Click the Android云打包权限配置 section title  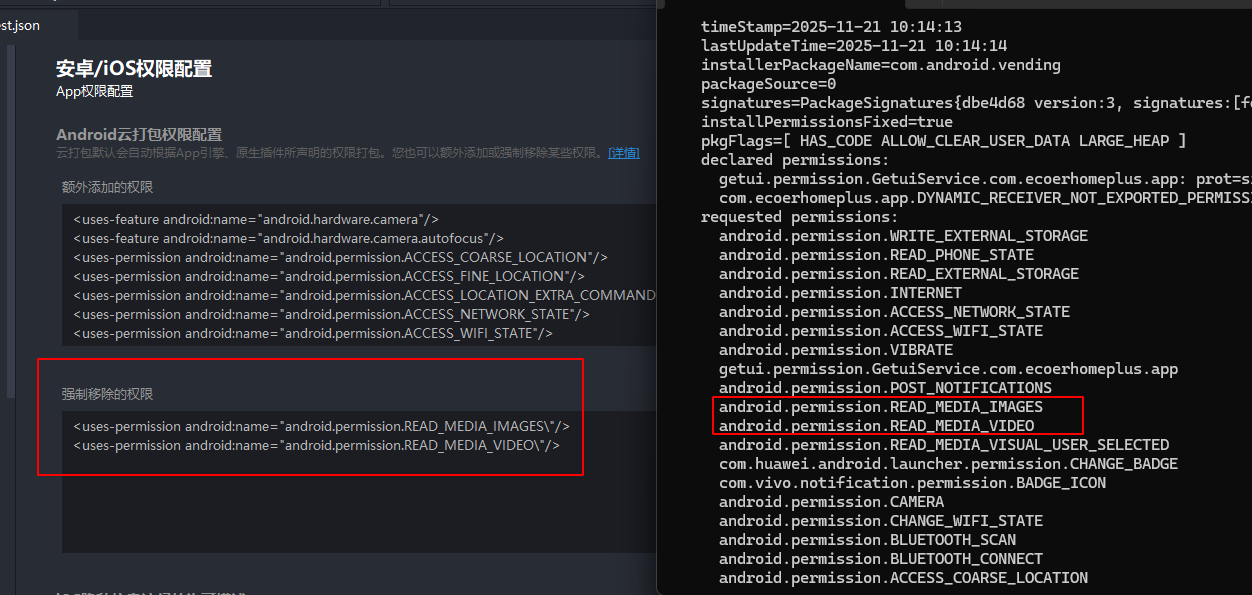click(x=139, y=135)
